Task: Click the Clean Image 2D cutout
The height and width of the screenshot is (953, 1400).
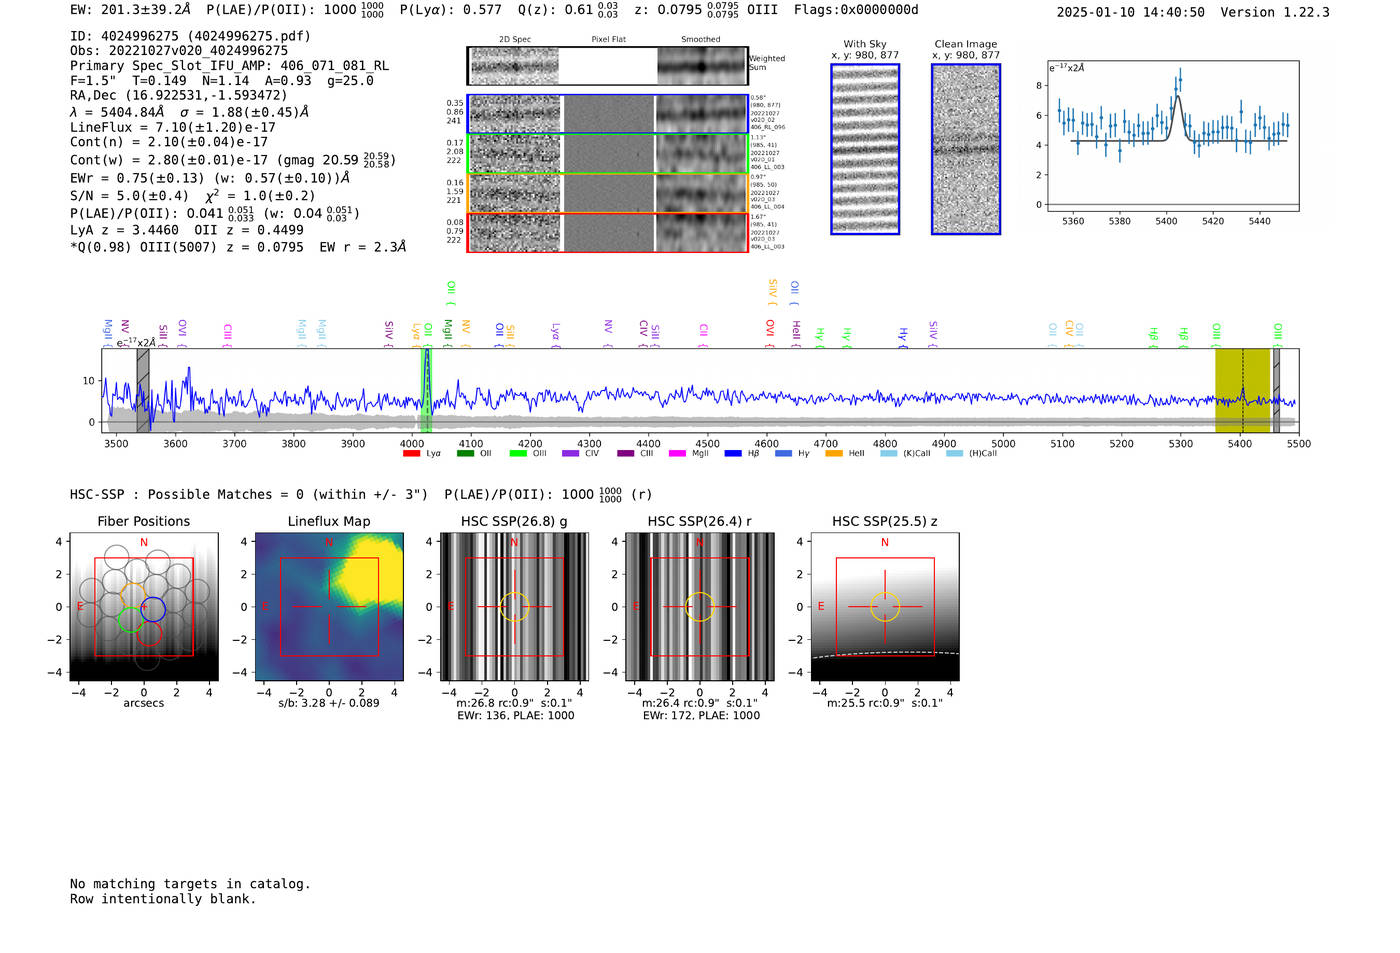Action: pyautogui.click(x=966, y=149)
